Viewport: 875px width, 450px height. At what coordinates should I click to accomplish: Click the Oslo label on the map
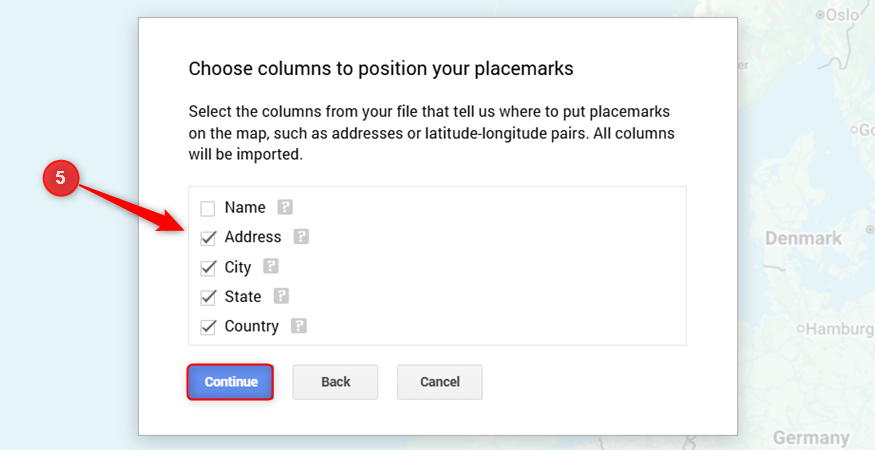click(842, 15)
